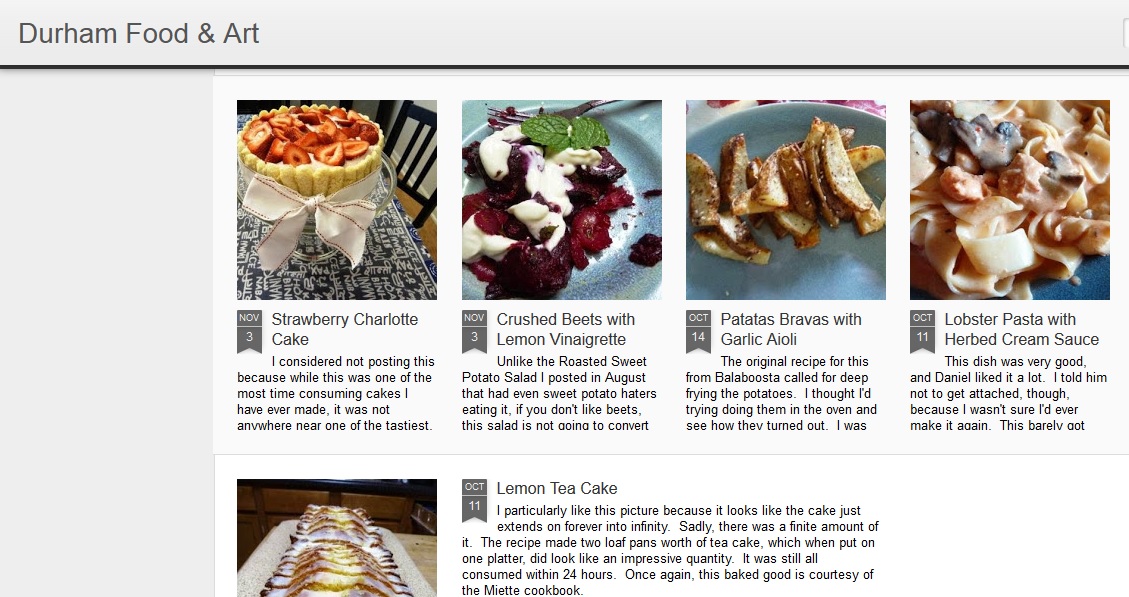Screen dimensions: 1129x597
Task: Open Strawberry Charlotte Cake post title
Action: (x=344, y=329)
